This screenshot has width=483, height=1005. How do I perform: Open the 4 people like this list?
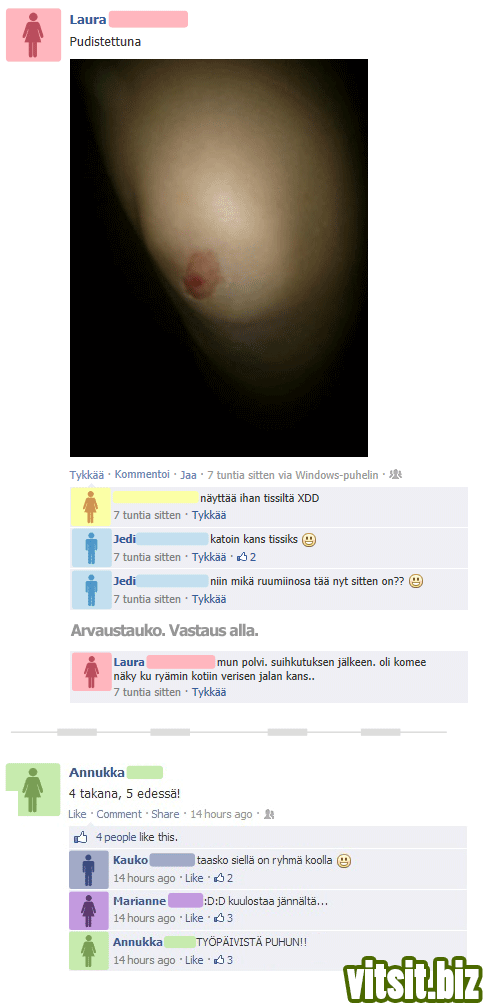click(x=136, y=837)
